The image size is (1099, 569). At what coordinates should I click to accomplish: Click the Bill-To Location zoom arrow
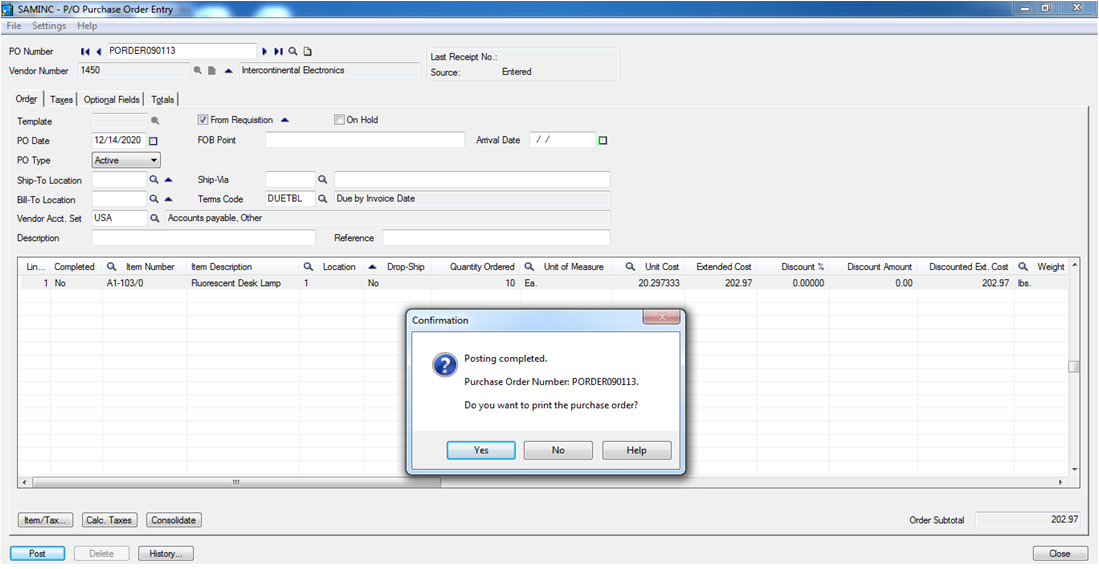click(168, 199)
